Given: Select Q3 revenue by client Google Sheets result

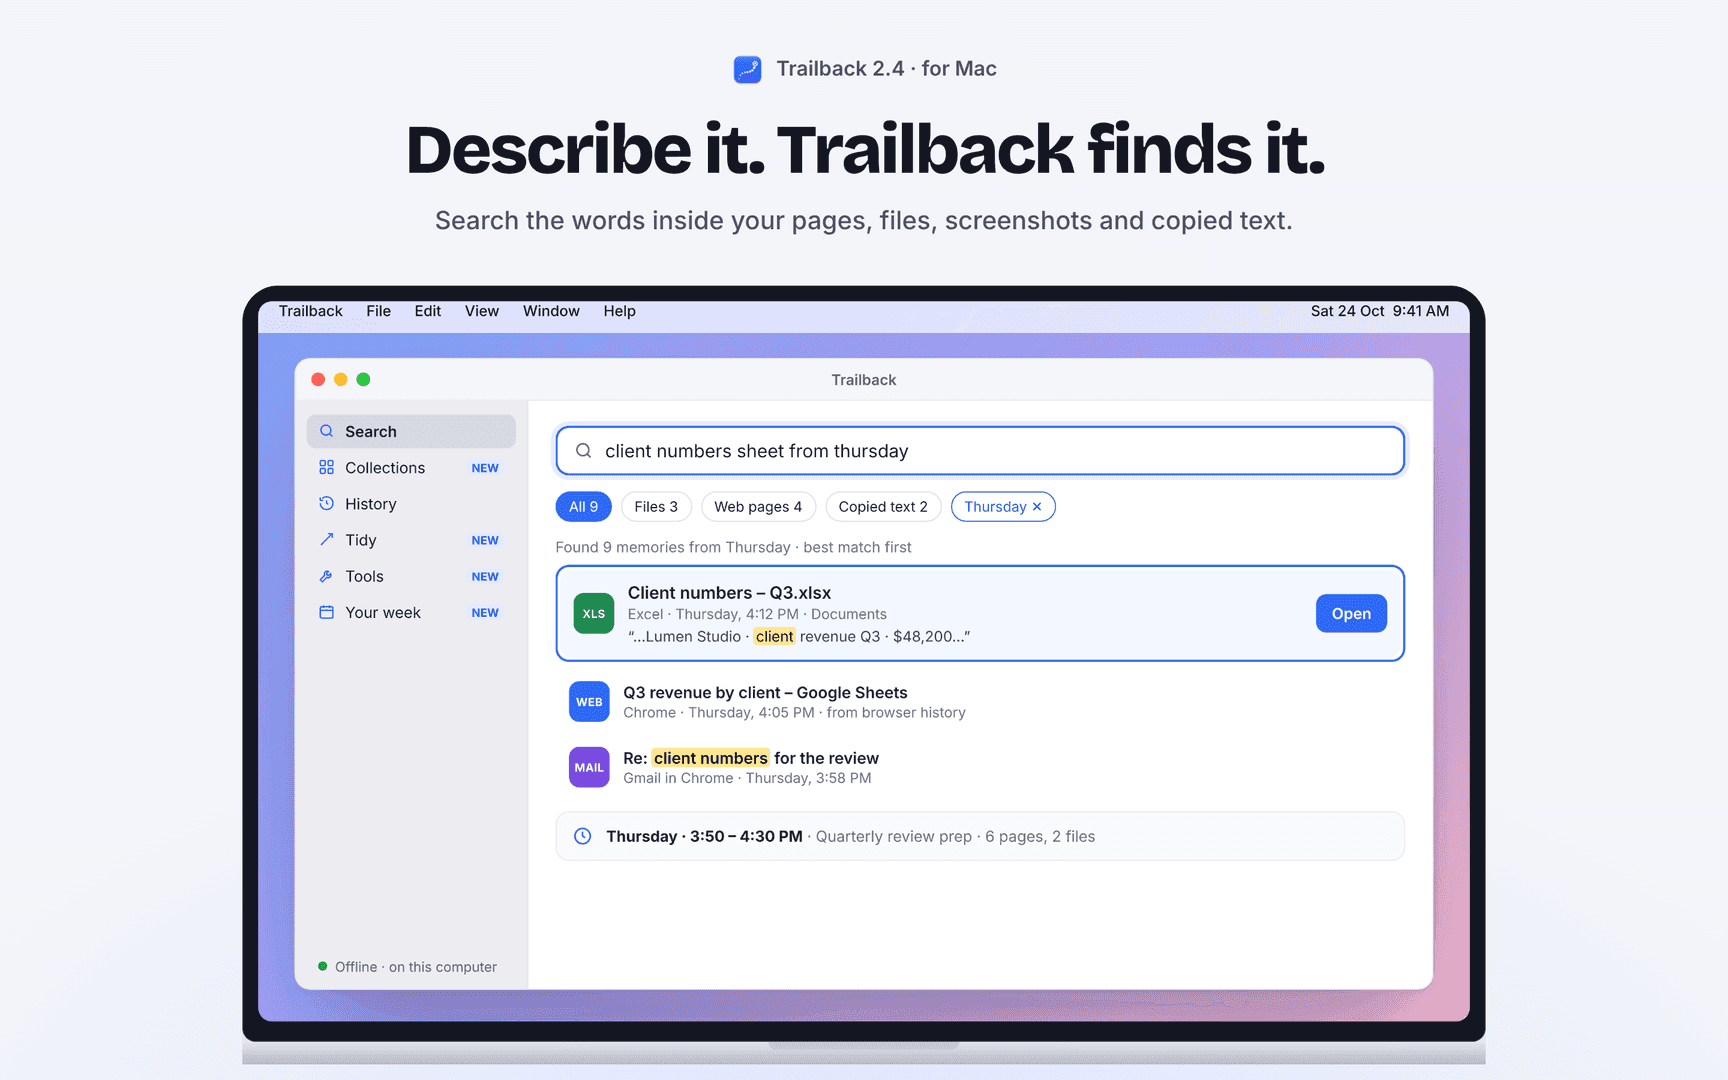Looking at the screenshot, I should 980,702.
